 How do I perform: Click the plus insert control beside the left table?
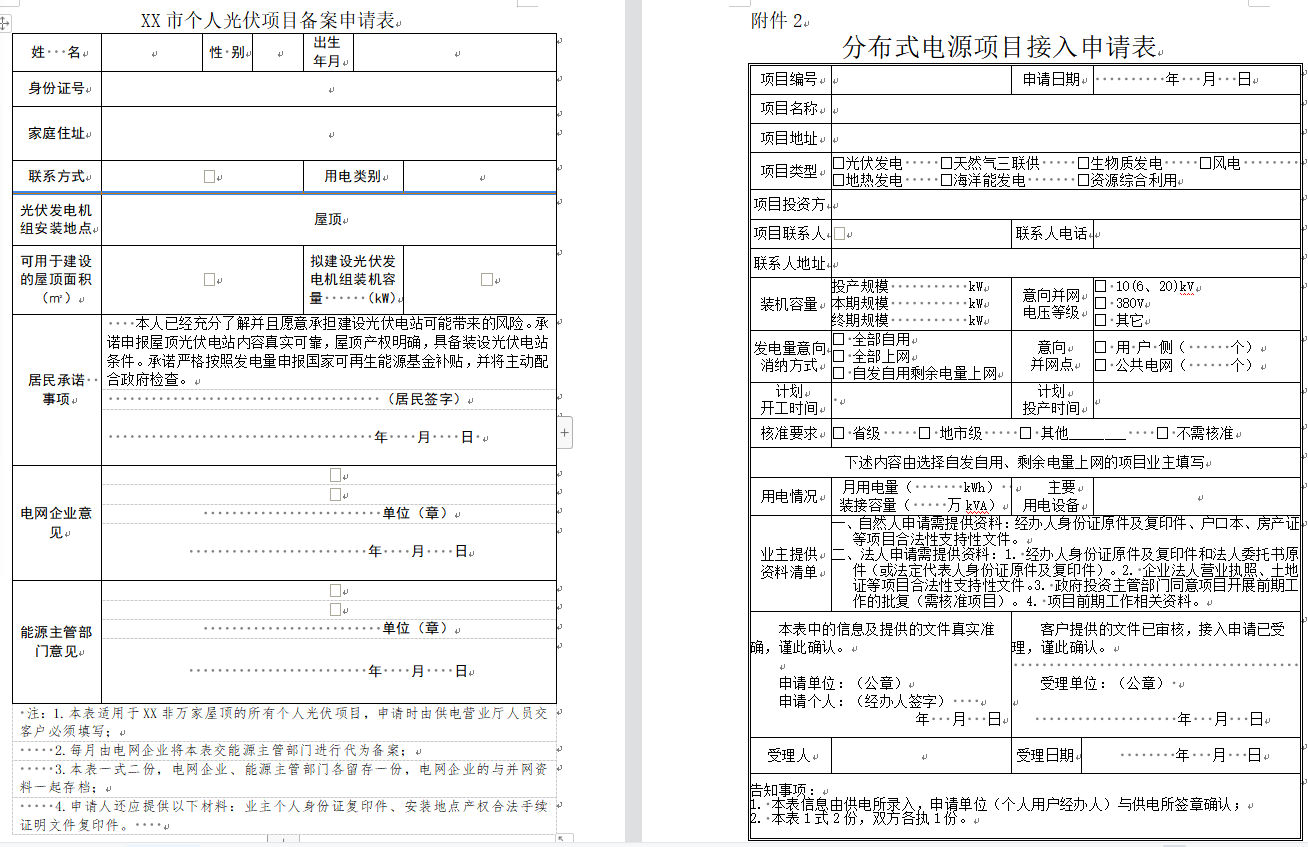click(565, 433)
